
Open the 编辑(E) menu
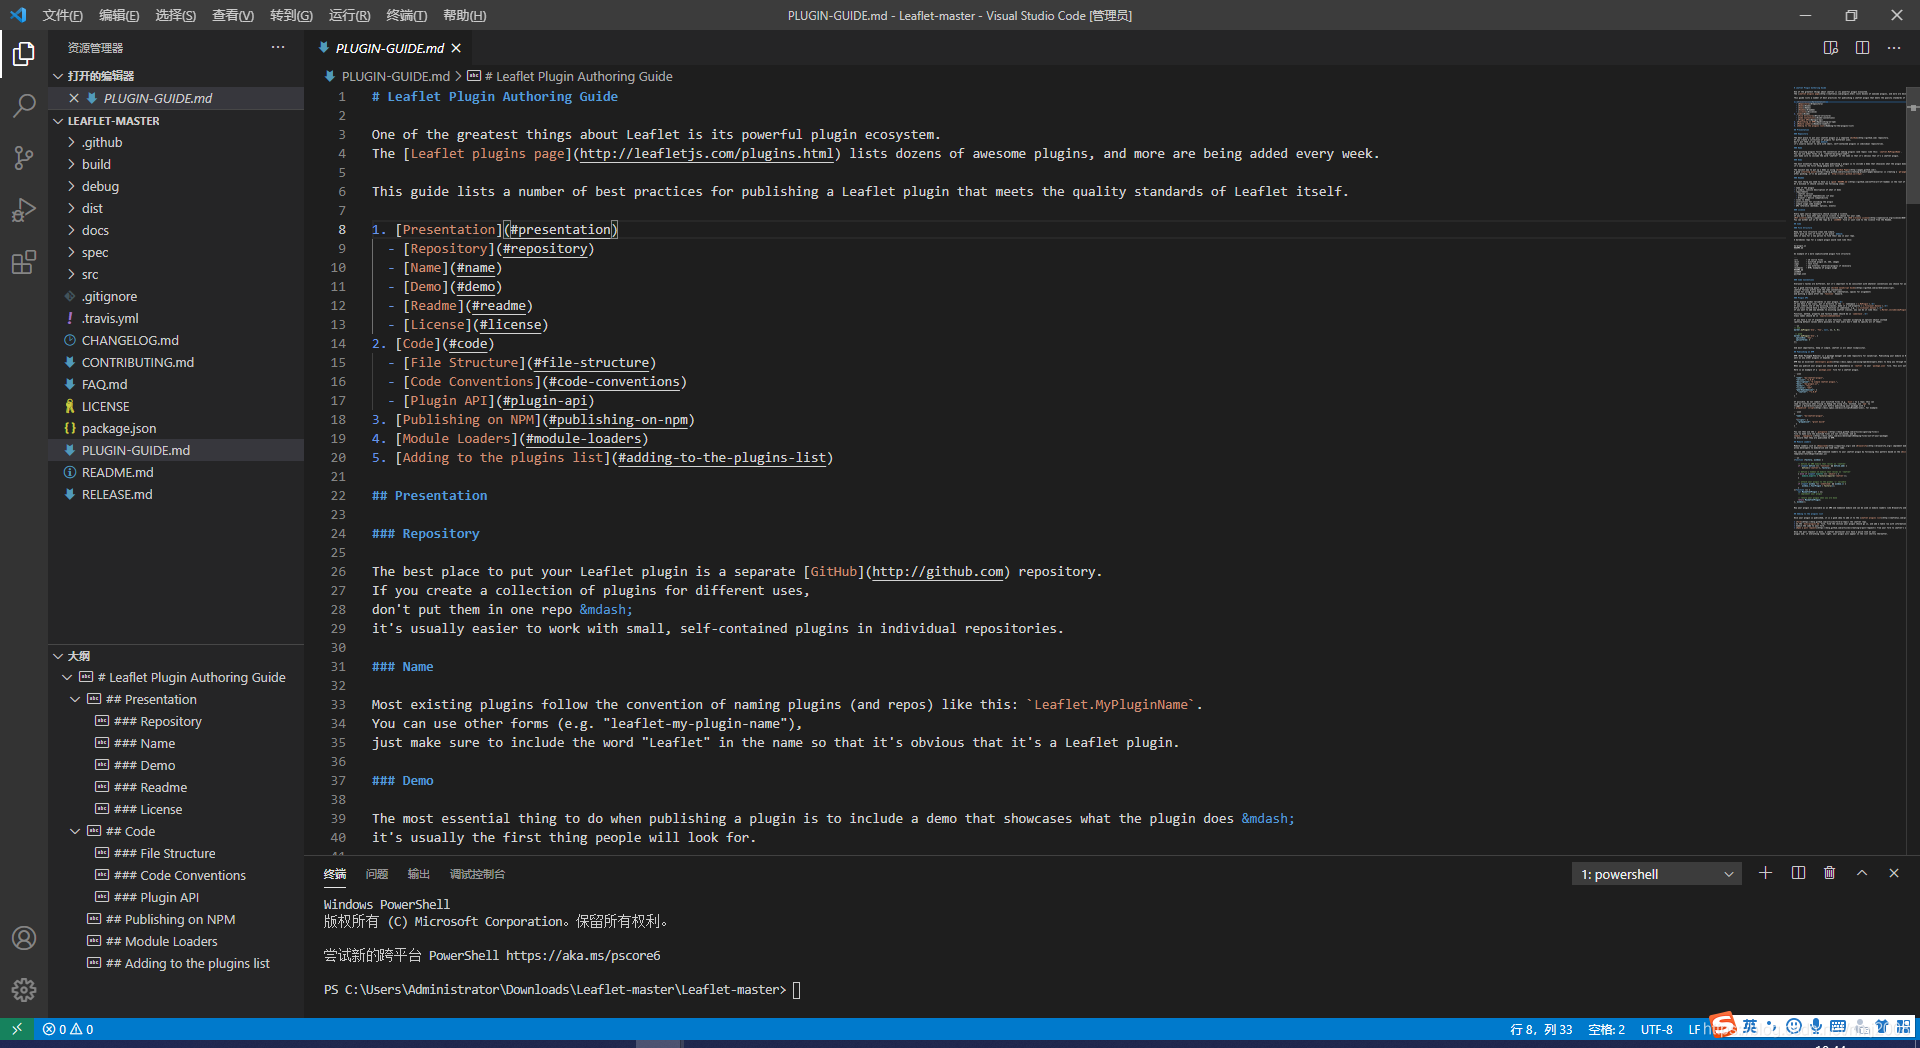(119, 15)
